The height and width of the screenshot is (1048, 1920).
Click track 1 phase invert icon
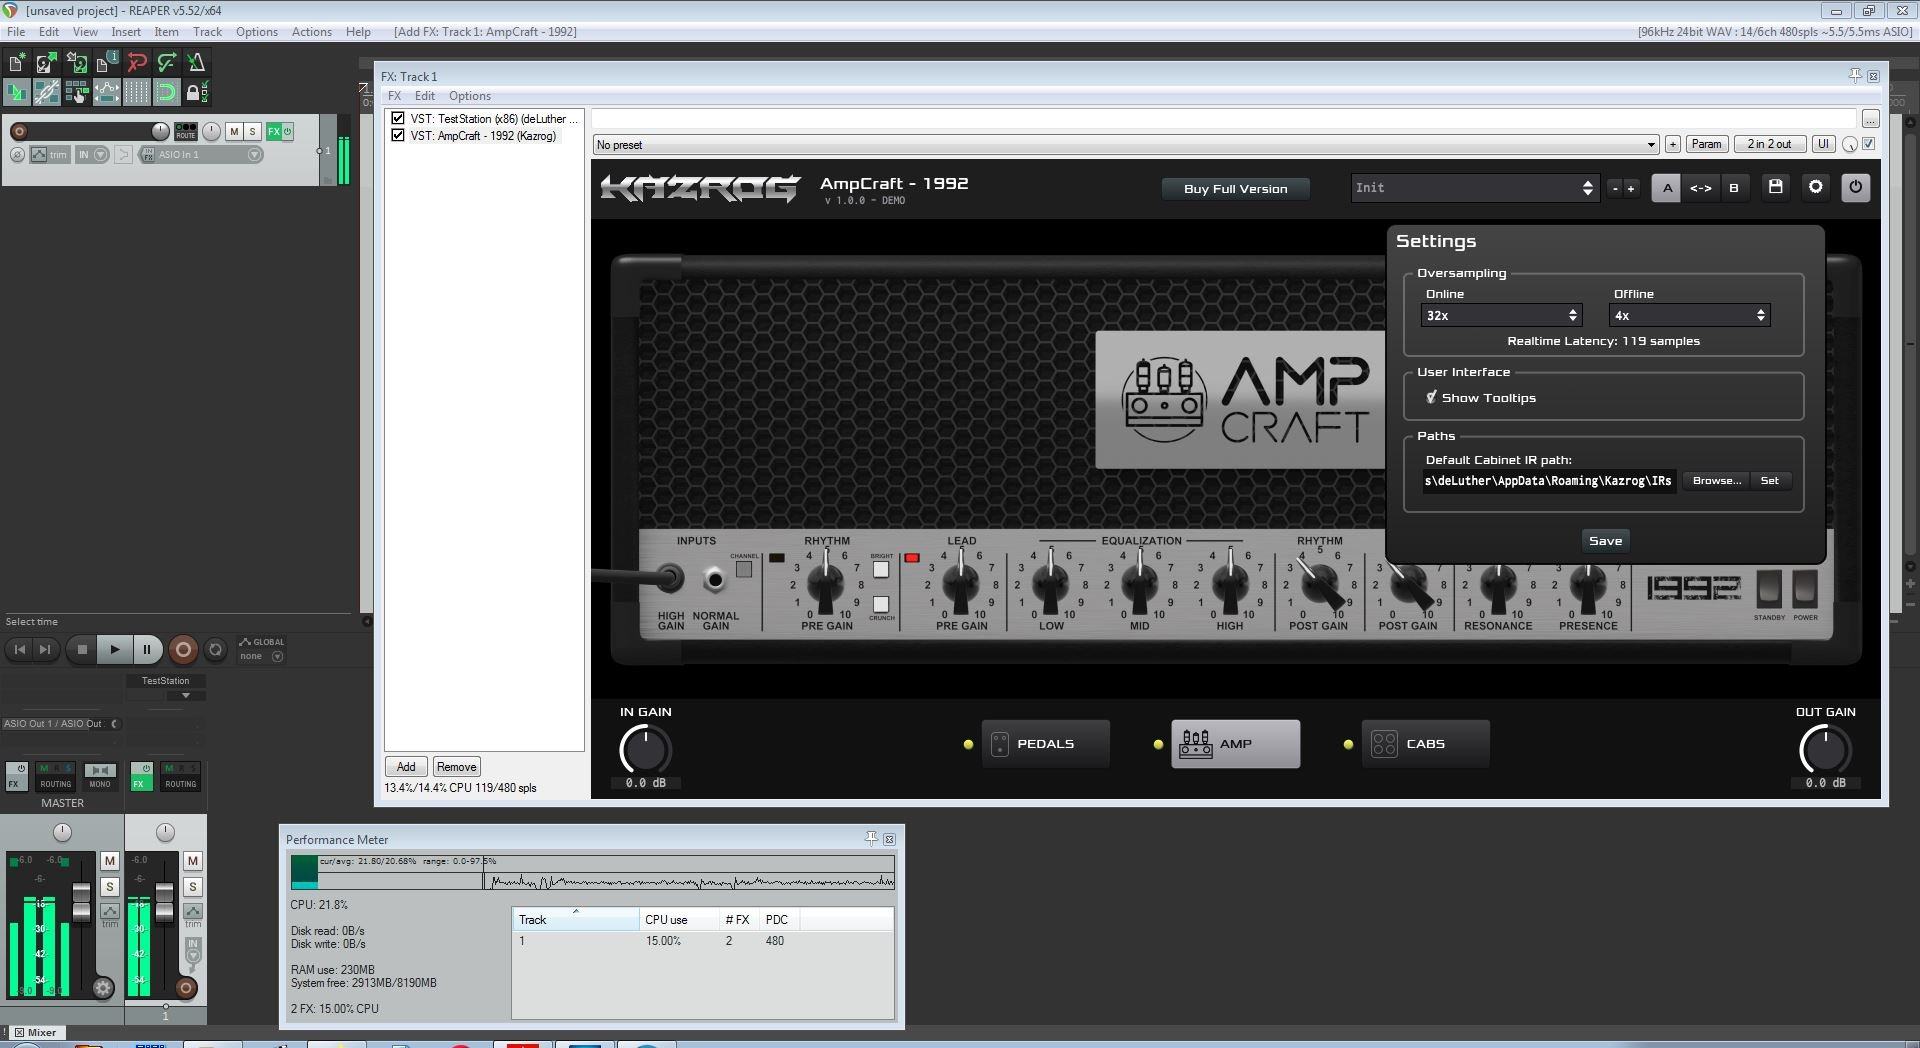click(x=17, y=154)
